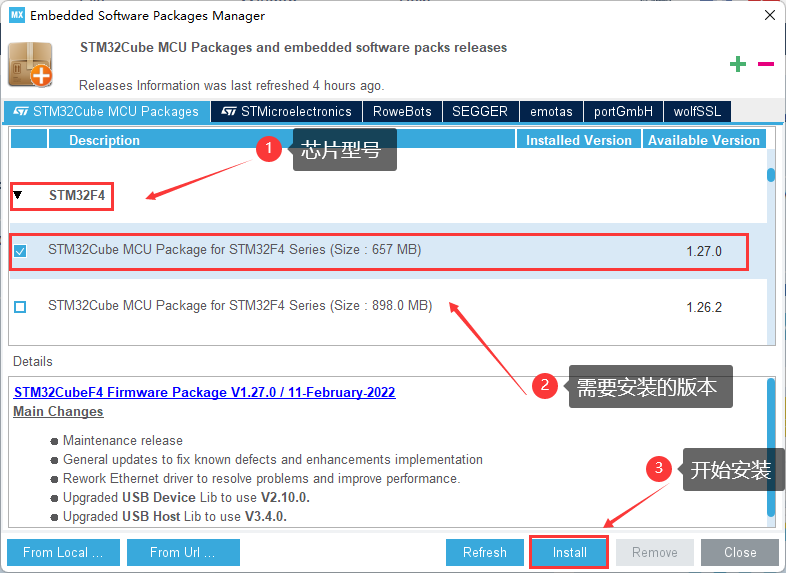Image resolution: width=786 pixels, height=573 pixels.
Task: Click the 1.26.2 available version cell
Action: (704, 307)
